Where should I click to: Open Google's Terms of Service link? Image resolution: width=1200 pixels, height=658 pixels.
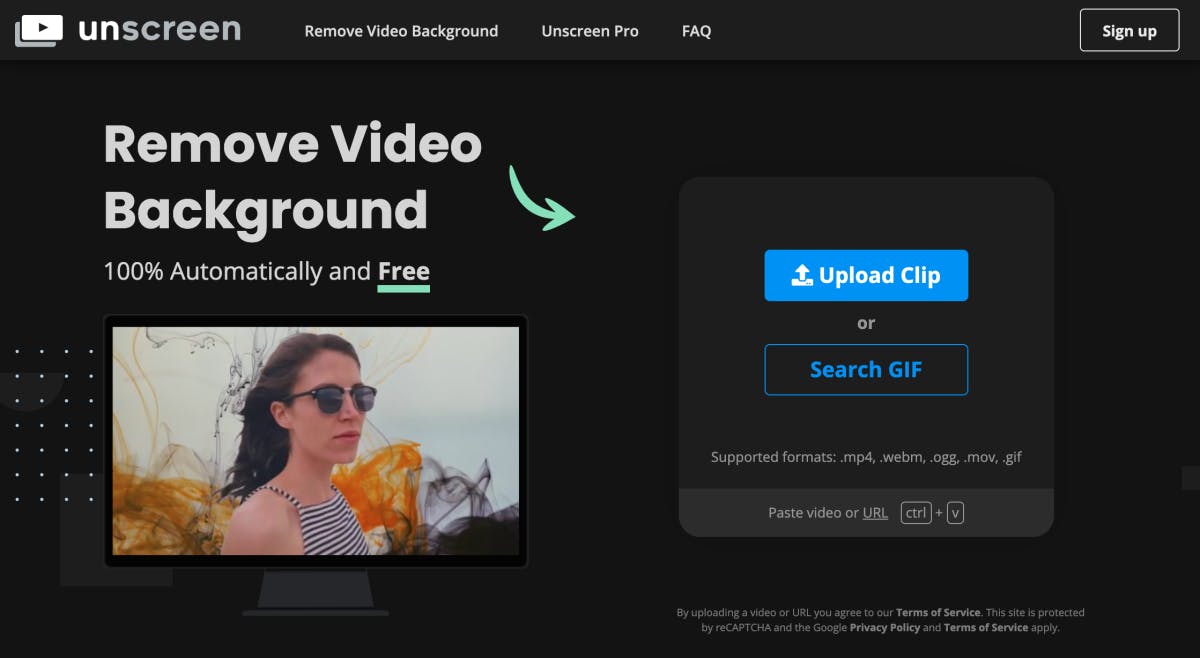[986, 627]
